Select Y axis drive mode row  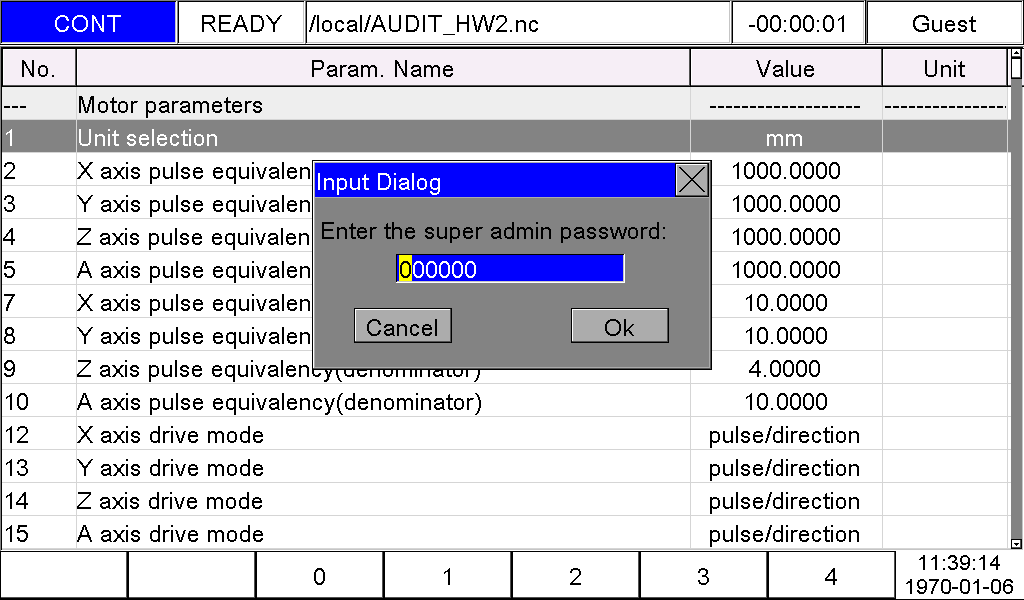pos(505,467)
